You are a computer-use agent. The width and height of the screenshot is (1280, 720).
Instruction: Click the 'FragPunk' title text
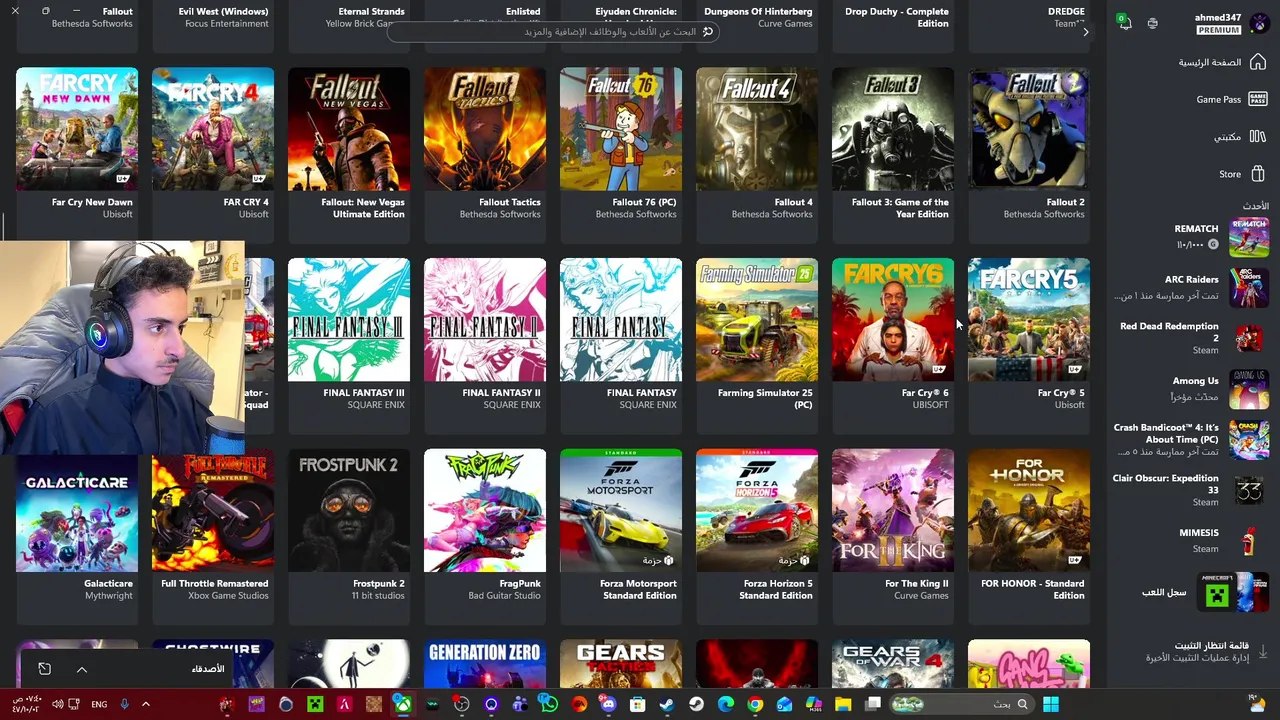pyautogui.click(x=520, y=584)
